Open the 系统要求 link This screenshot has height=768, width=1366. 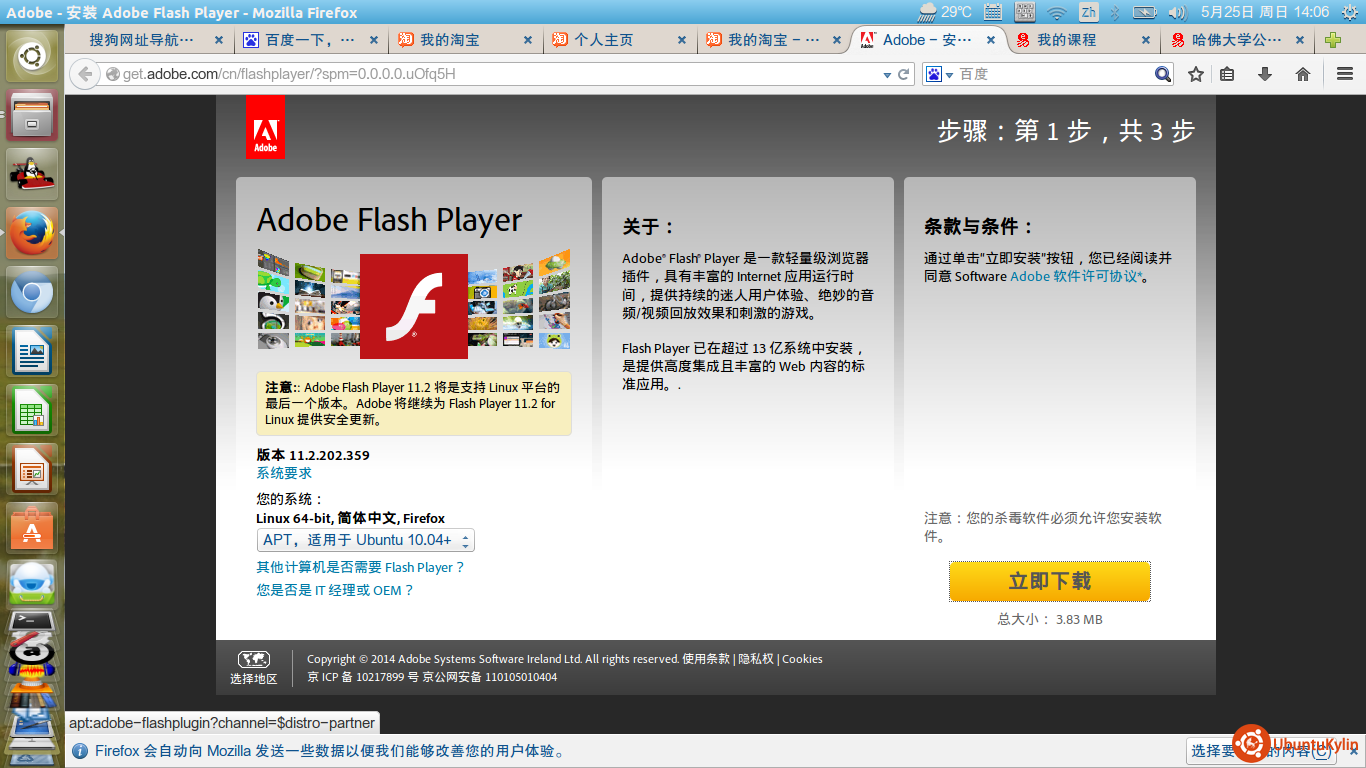[284, 473]
